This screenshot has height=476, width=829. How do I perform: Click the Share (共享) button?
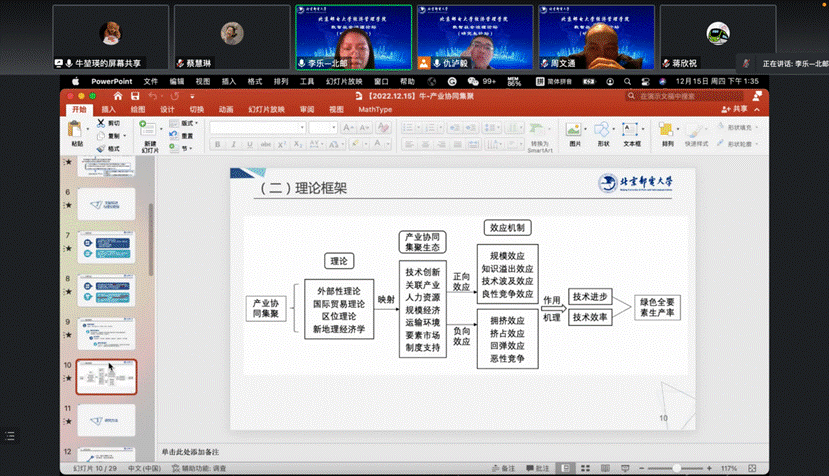coord(735,109)
